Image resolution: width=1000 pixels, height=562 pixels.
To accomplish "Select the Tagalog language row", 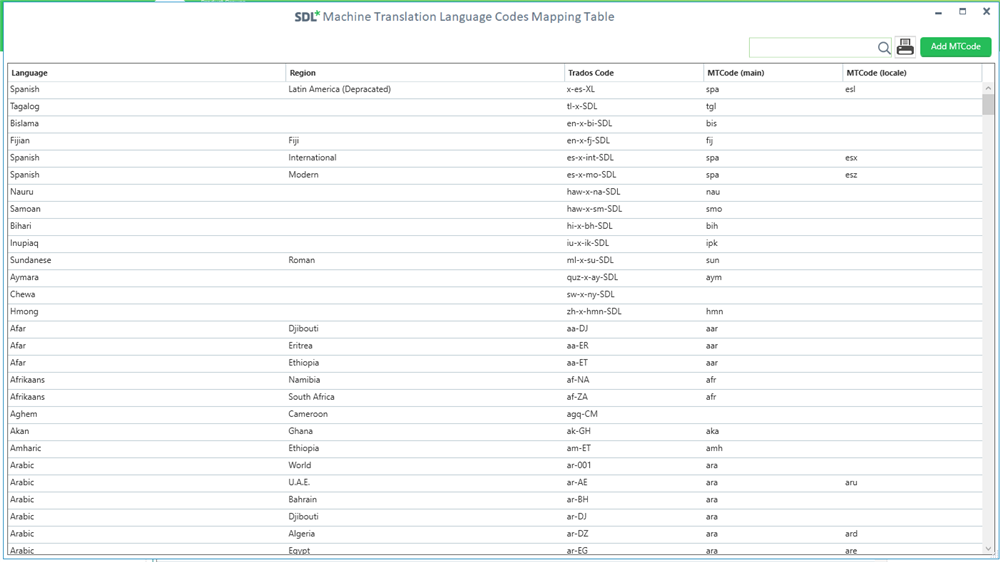I will click(495, 107).
